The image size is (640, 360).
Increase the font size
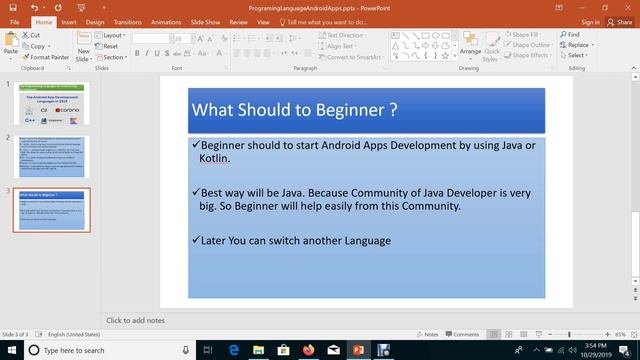pyautogui.click(x=200, y=39)
